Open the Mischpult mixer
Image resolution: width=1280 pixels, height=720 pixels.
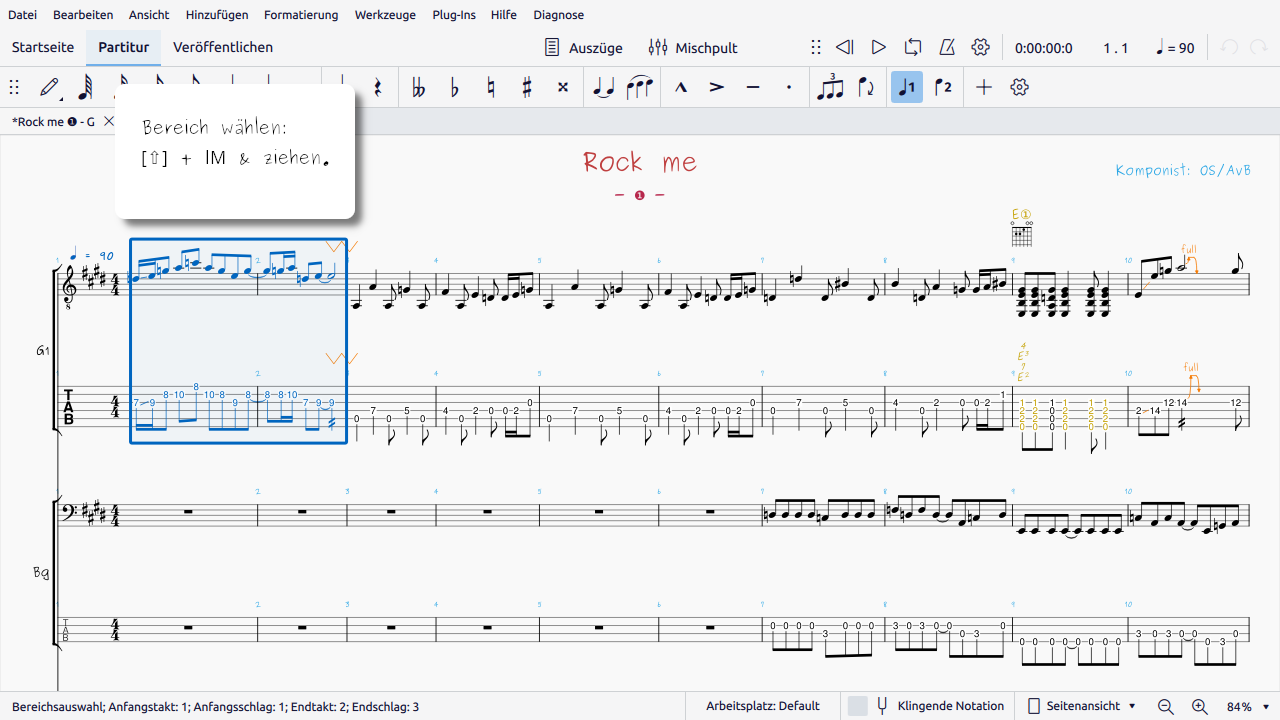pos(693,47)
